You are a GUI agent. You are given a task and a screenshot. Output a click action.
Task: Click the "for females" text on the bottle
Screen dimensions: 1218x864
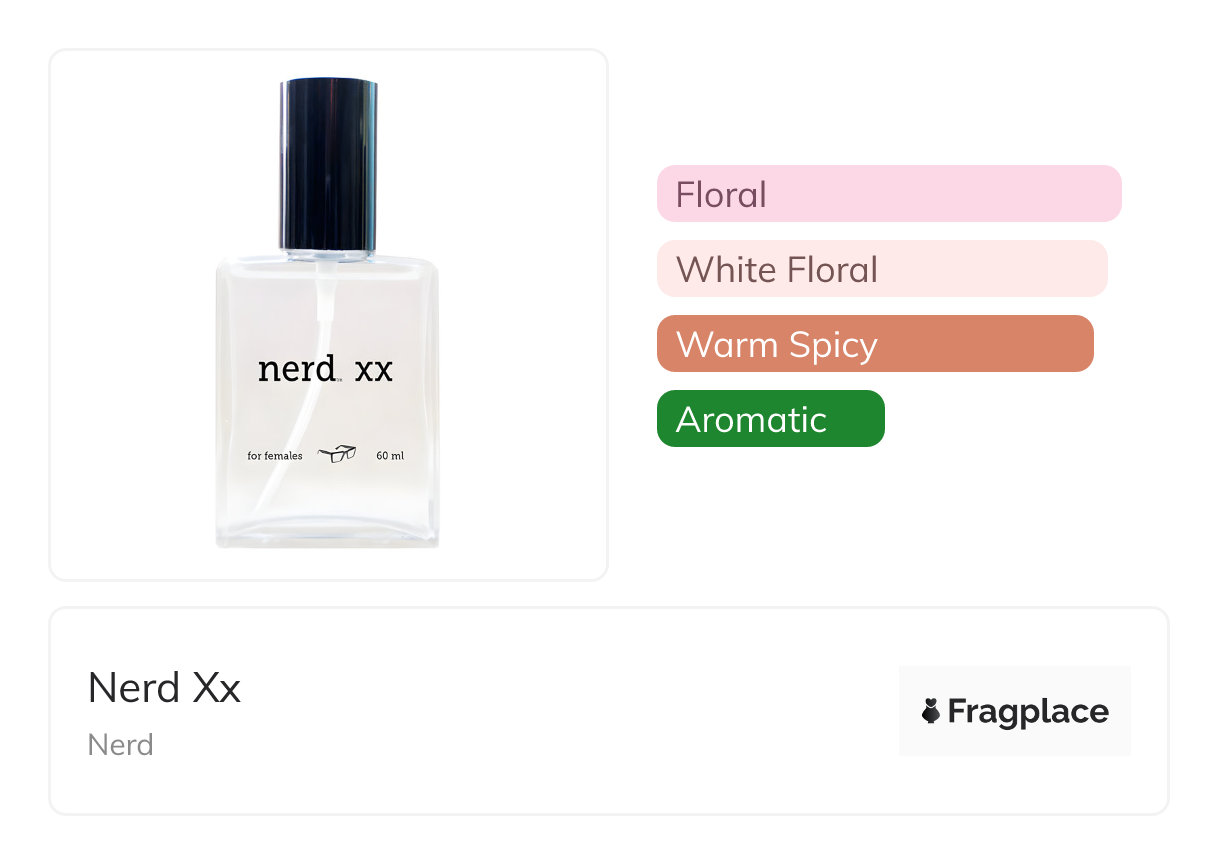coord(275,456)
